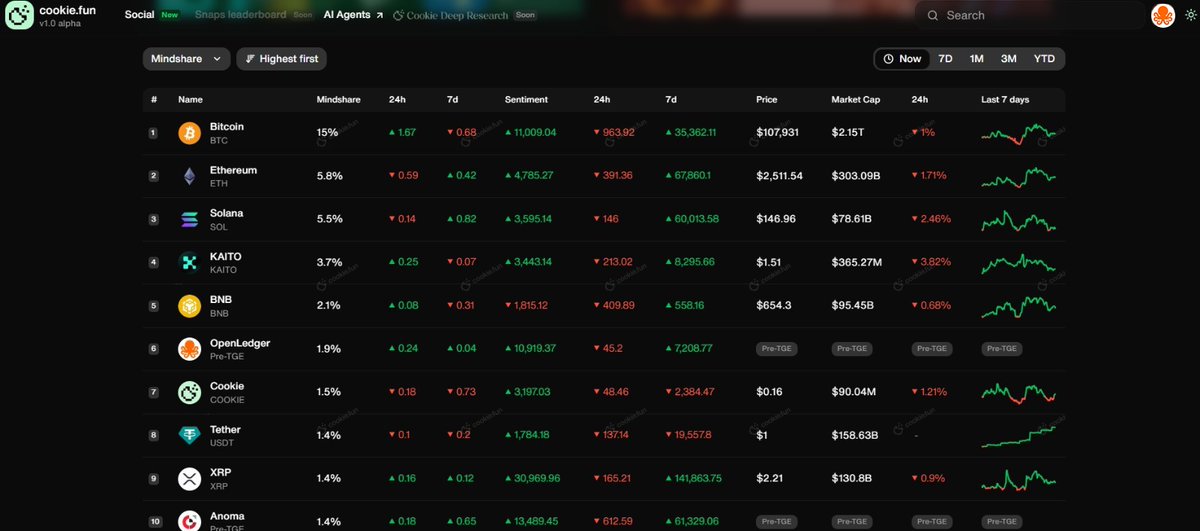Viewport: 1200px width, 531px height.
Task: Click the OpenLedger project icon
Action: 189,349
